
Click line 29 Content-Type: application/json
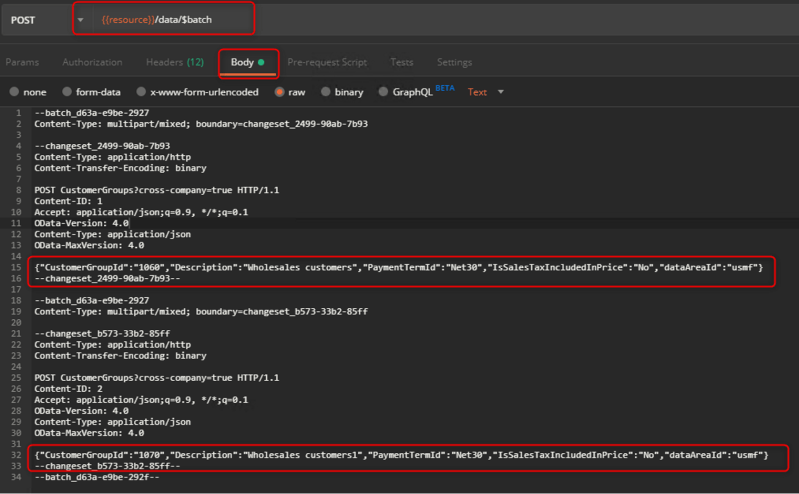[x=113, y=422]
